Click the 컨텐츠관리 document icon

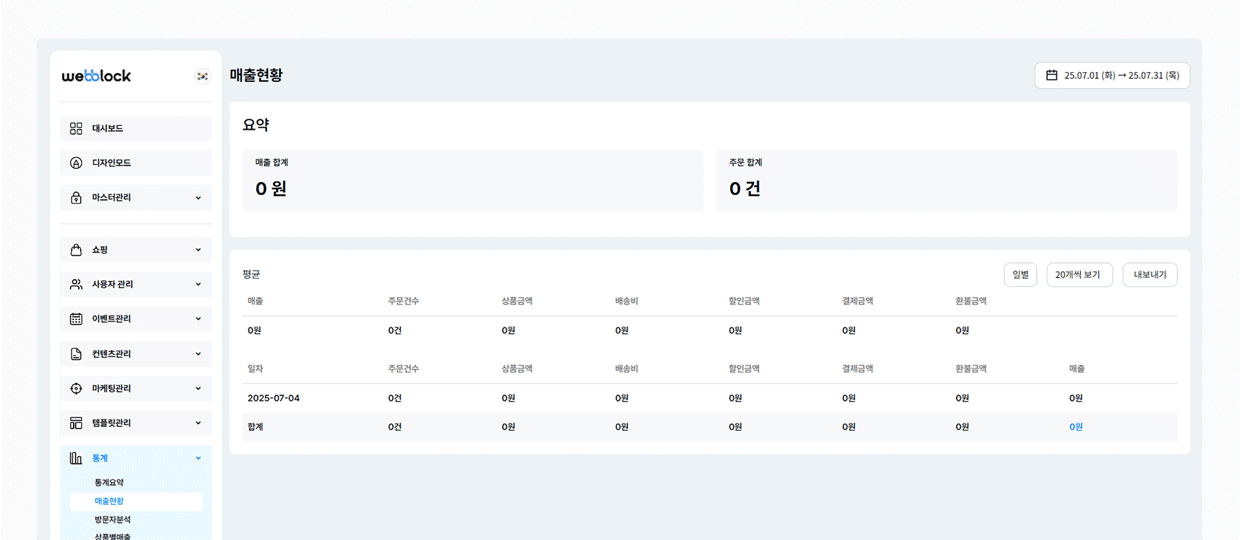[x=76, y=354]
